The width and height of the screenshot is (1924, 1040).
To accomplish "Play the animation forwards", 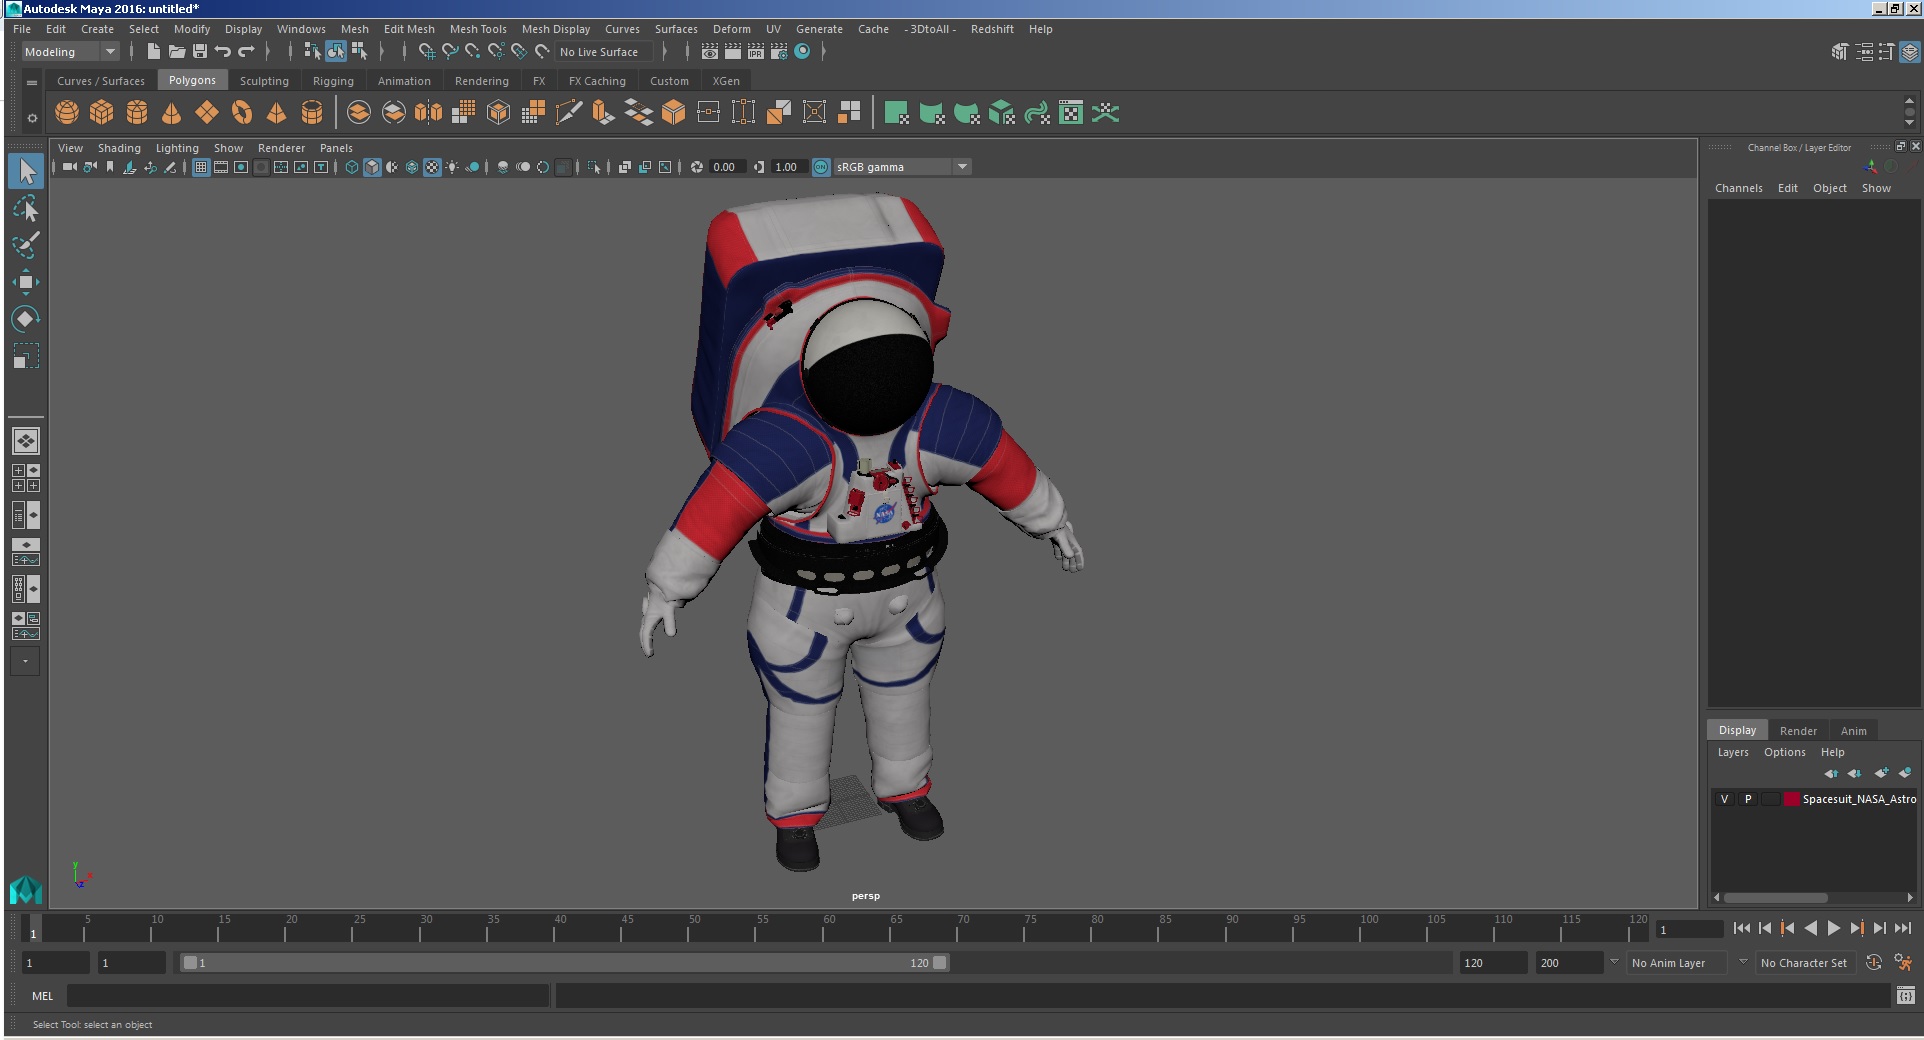I will tap(1834, 929).
